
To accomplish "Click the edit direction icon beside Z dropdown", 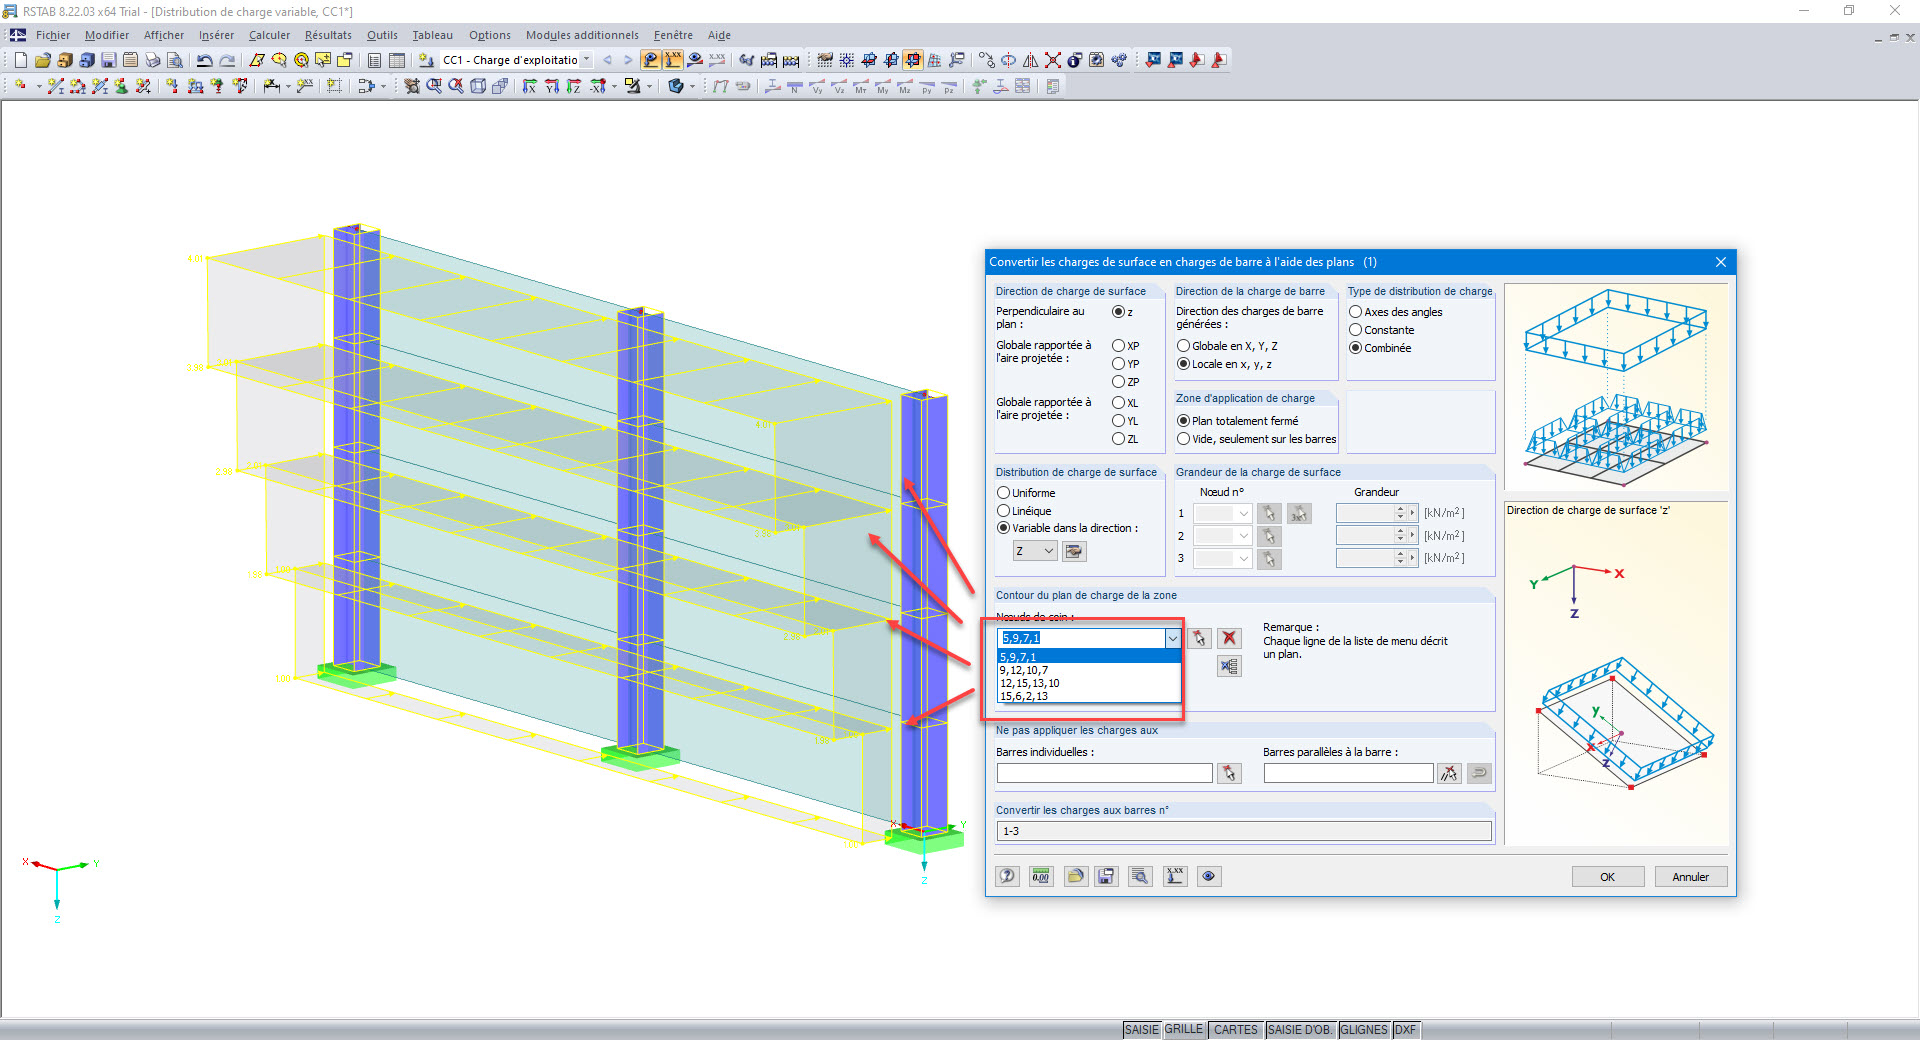I will pos(1074,551).
